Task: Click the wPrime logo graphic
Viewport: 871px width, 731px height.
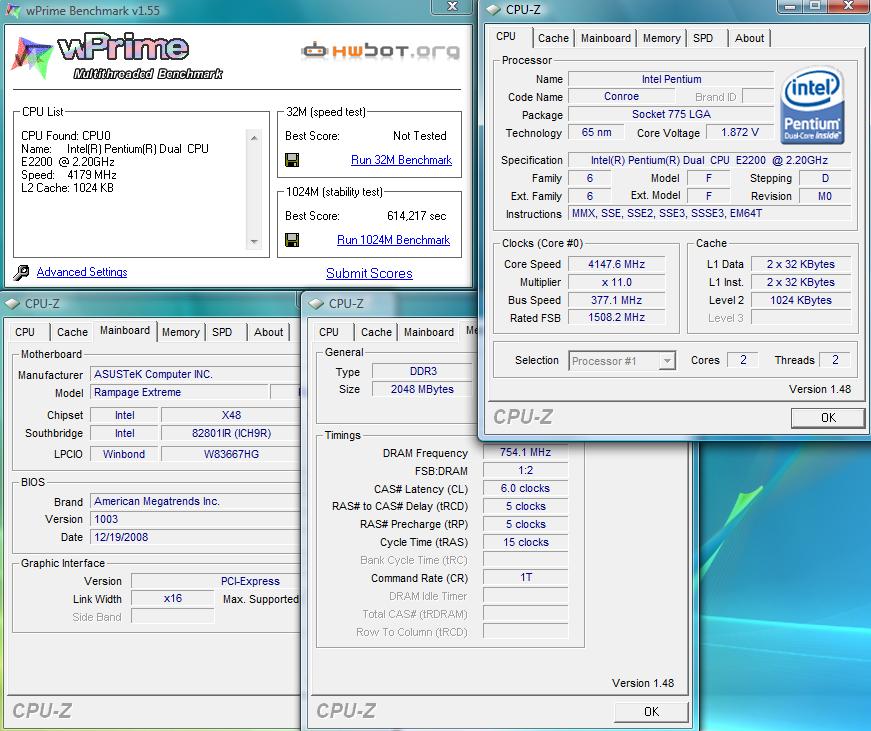Action: click(117, 57)
